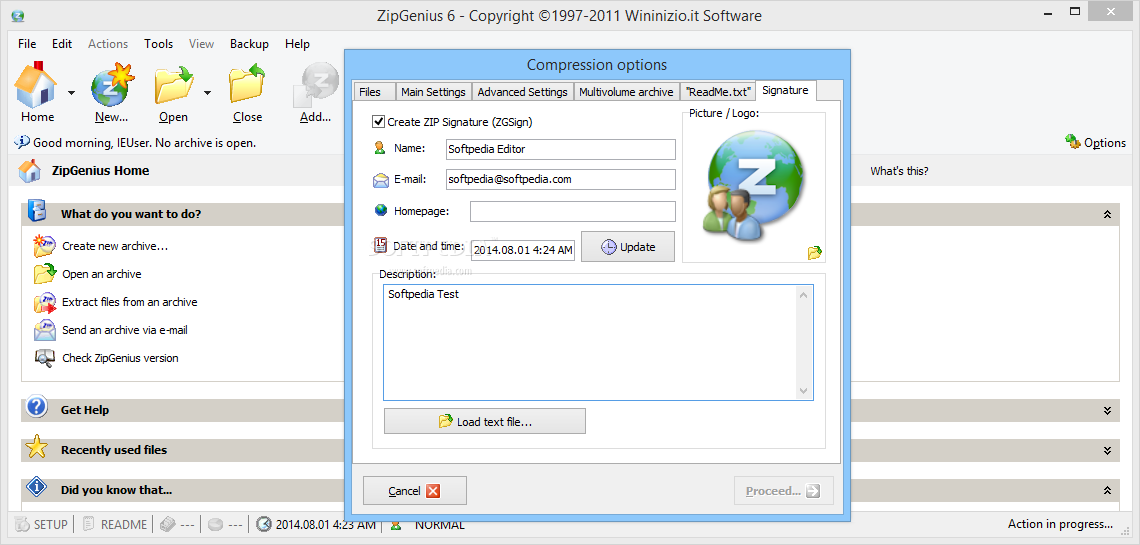Click the Extract files icon

pos(44,302)
